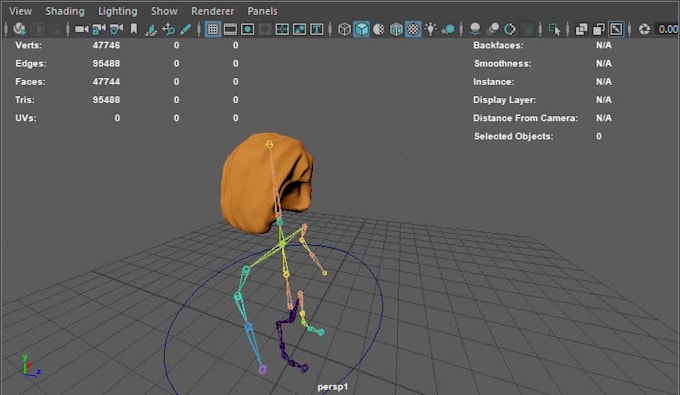Click the Use Default Material icon

pos(379,29)
